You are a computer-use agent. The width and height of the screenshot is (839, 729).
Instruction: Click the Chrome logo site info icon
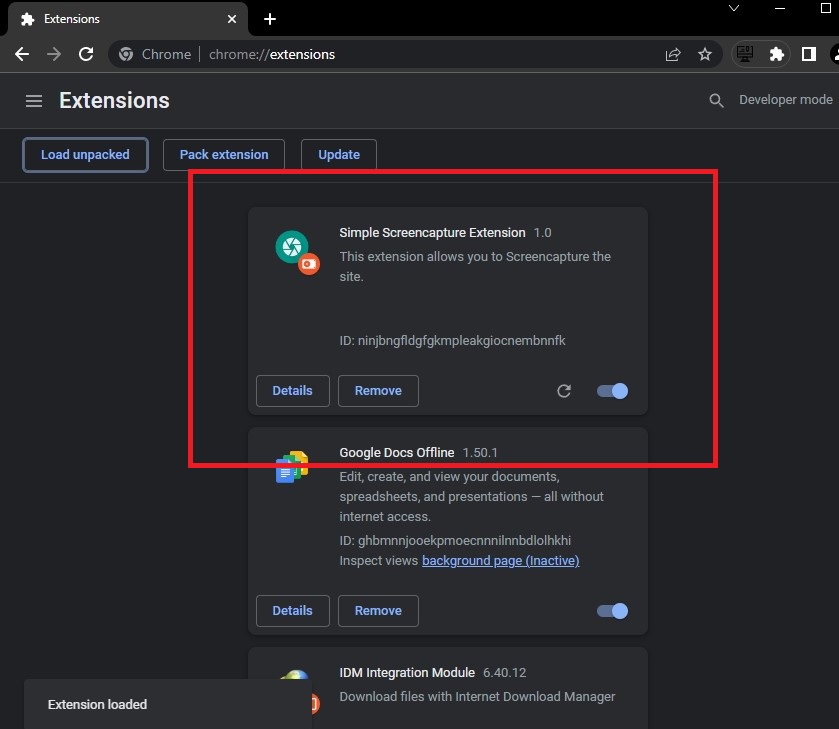126,54
